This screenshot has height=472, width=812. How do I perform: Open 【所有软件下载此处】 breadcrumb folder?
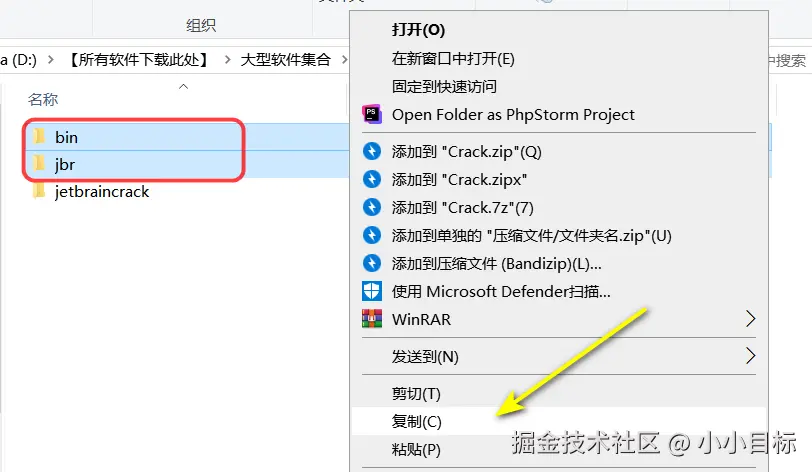pyautogui.click(x=139, y=60)
